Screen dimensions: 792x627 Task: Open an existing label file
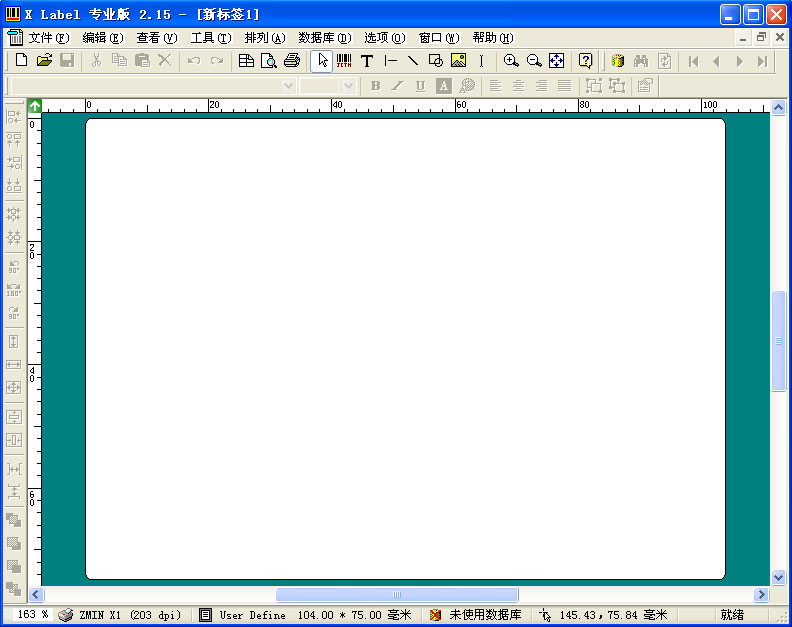coord(44,61)
